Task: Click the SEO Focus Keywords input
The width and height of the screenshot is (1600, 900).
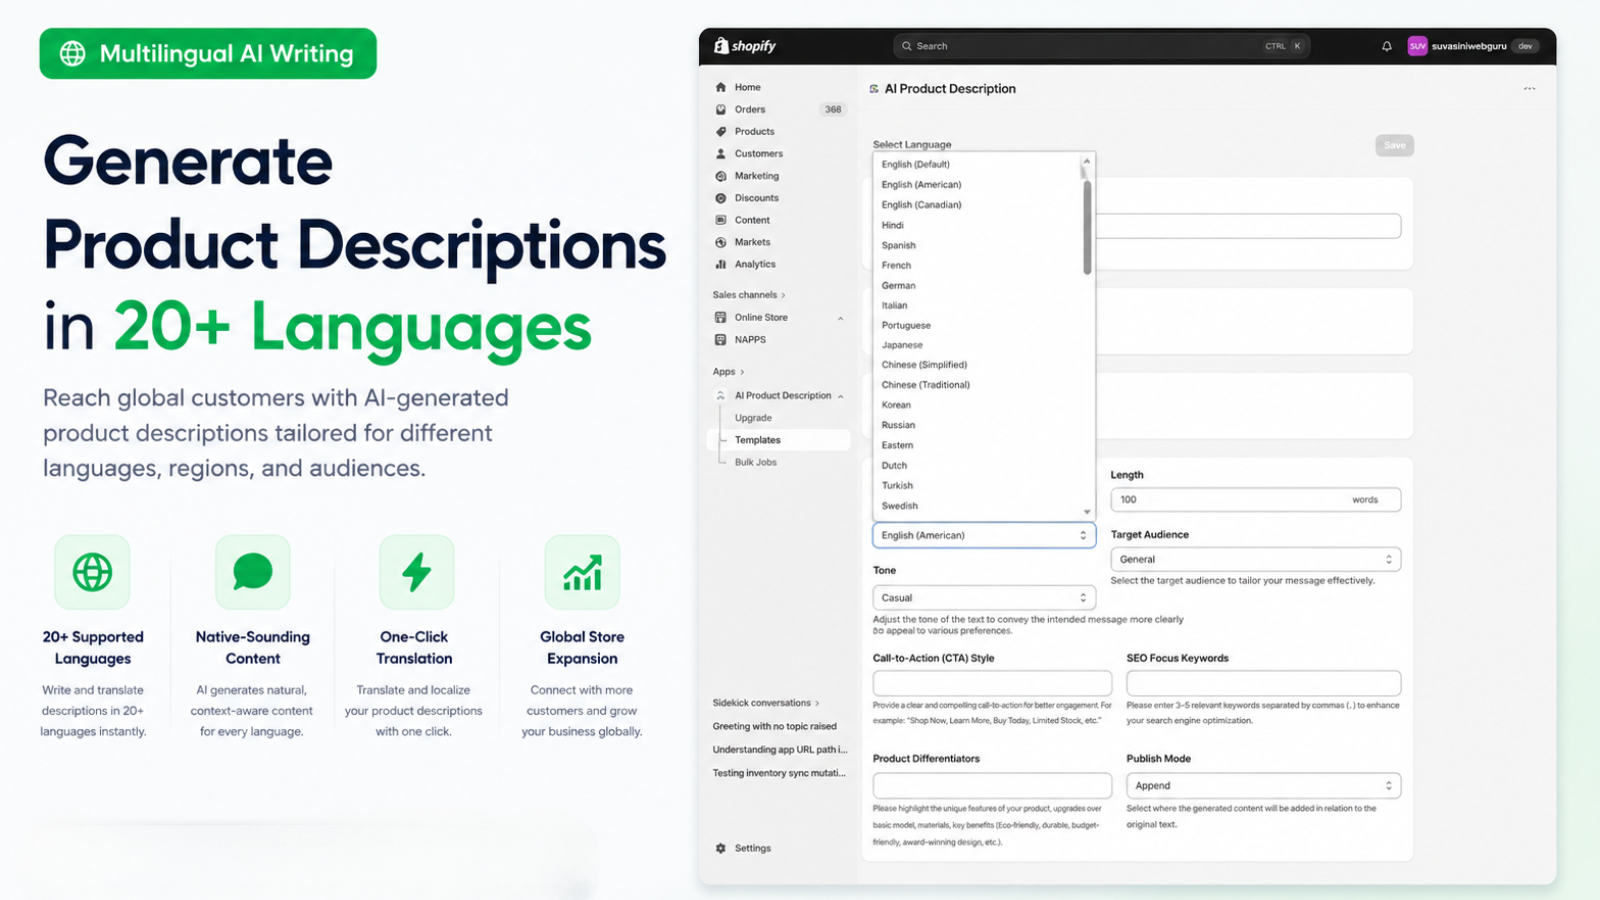Action: [1264, 683]
